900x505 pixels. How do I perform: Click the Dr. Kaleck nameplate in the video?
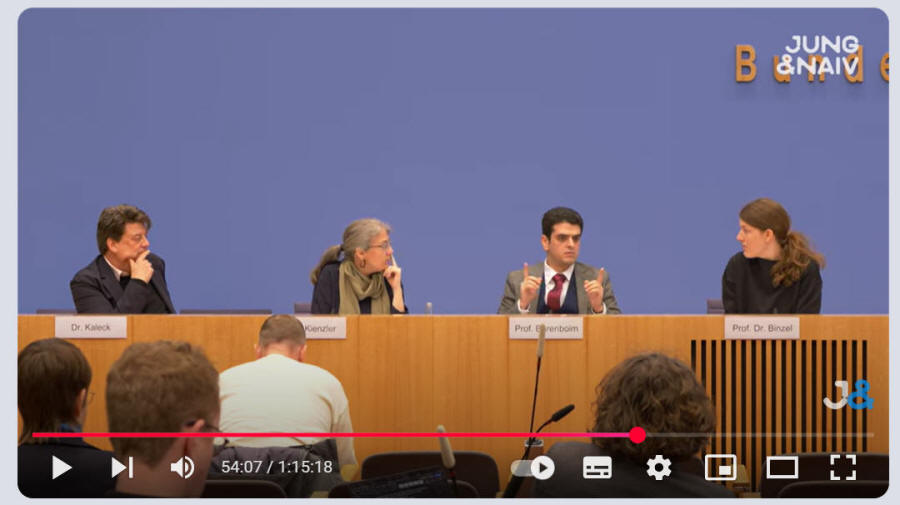[x=91, y=327]
